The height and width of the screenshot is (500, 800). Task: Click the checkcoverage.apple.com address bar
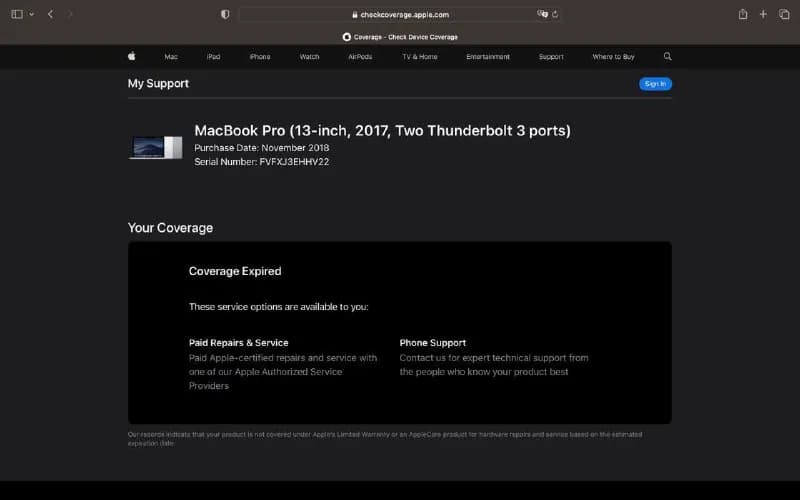click(401, 15)
